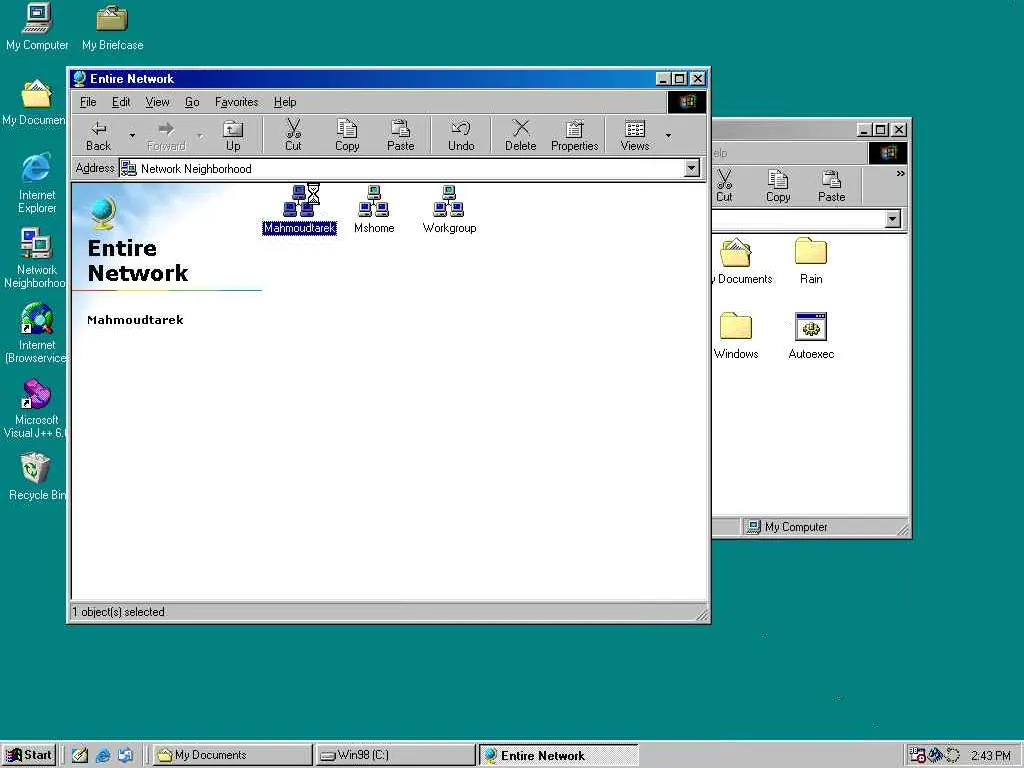This screenshot has height=768, width=1024.
Task: Open the View menu
Action: tap(157, 102)
